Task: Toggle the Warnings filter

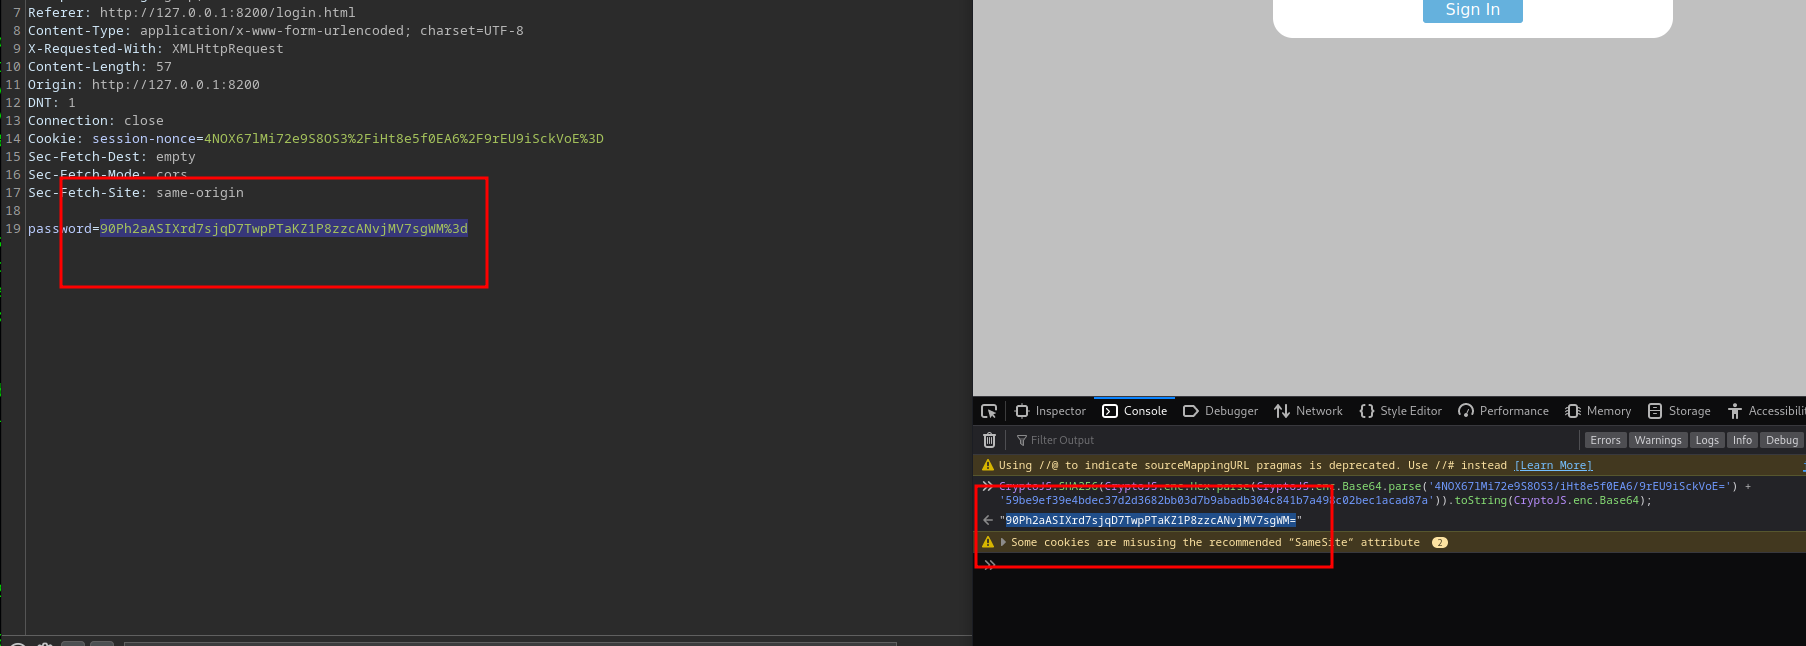Action: click(x=1658, y=440)
